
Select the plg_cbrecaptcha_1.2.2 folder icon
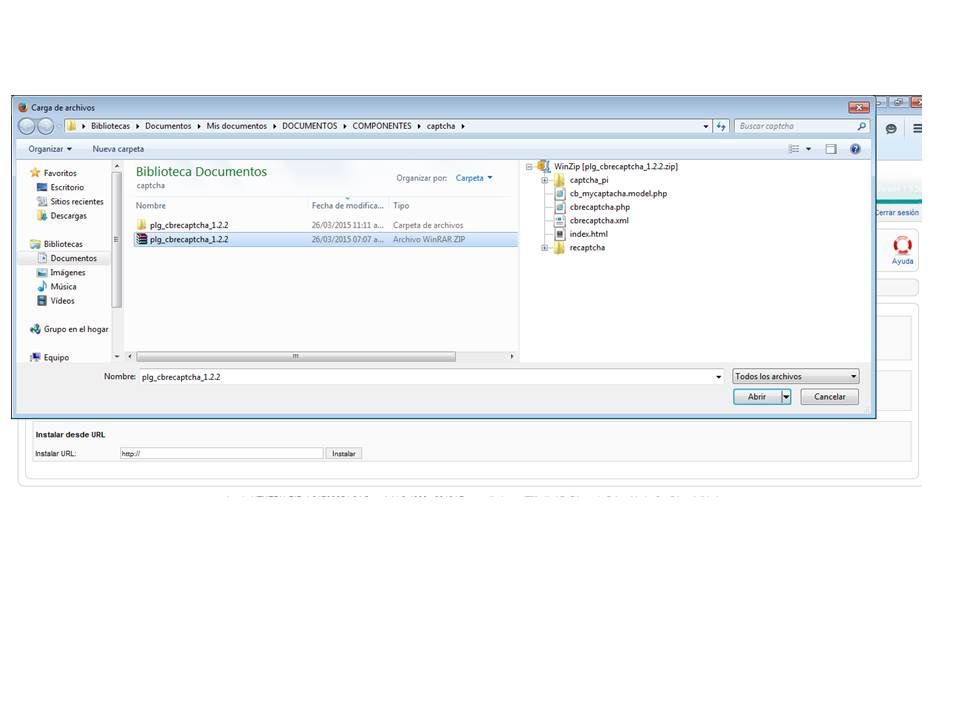click(141, 225)
